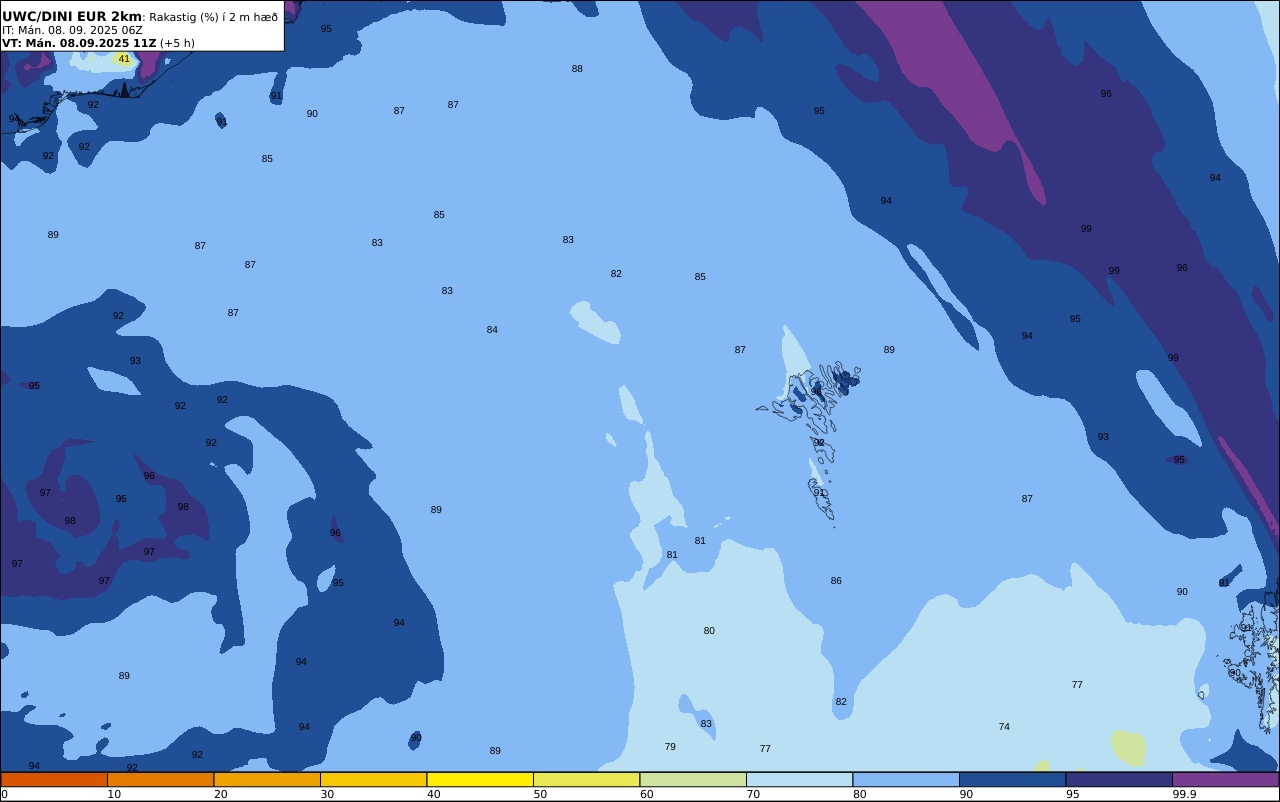This screenshot has height=802, width=1280.
Task: Click the '50' legend scale label
Action: click(x=540, y=794)
